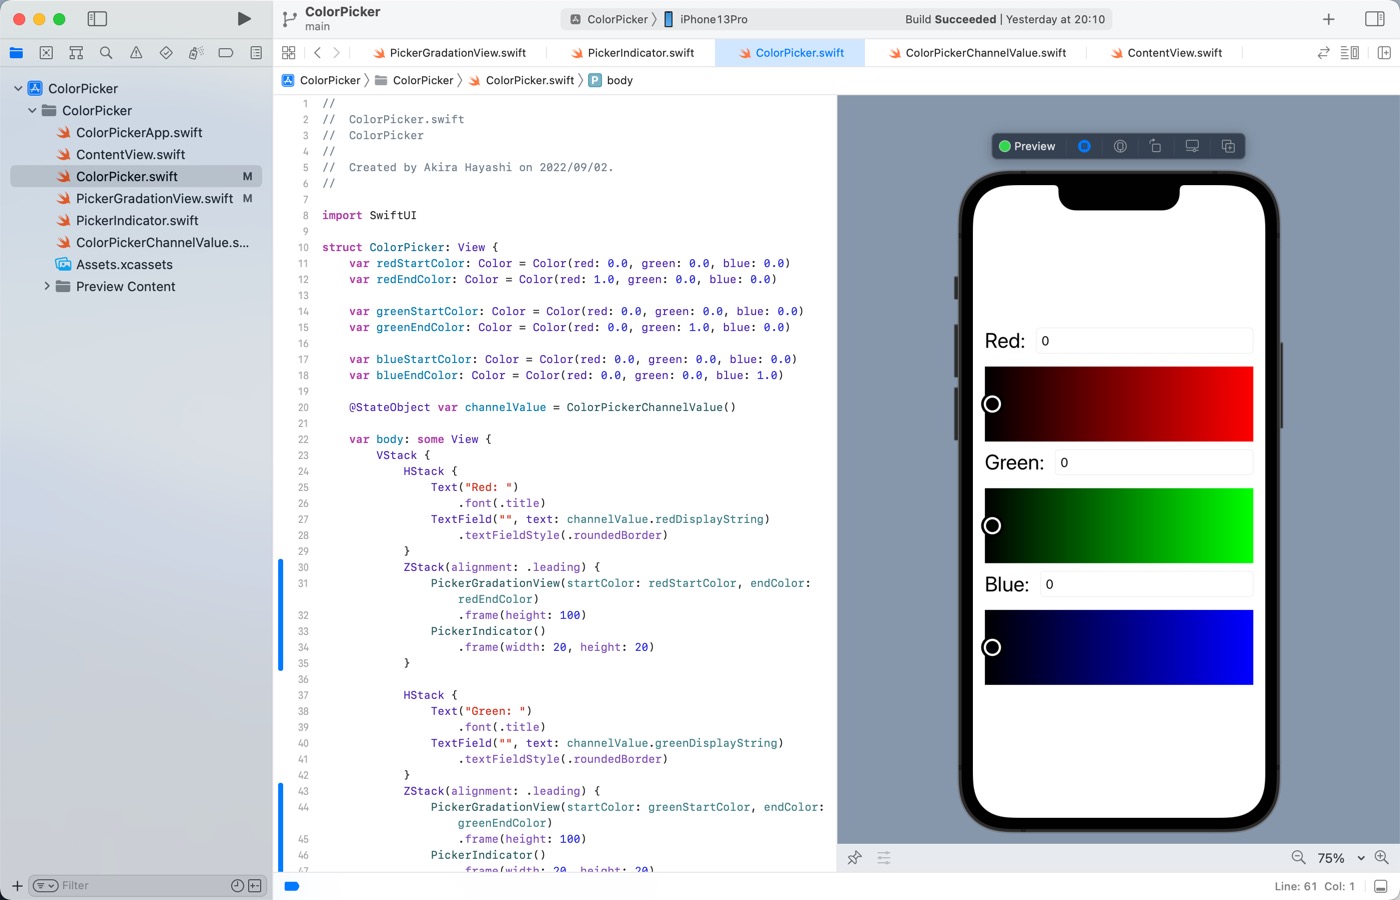Switch to PickerIndicator.swift tab
Screen dimensions: 1400x900
pos(632,53)
